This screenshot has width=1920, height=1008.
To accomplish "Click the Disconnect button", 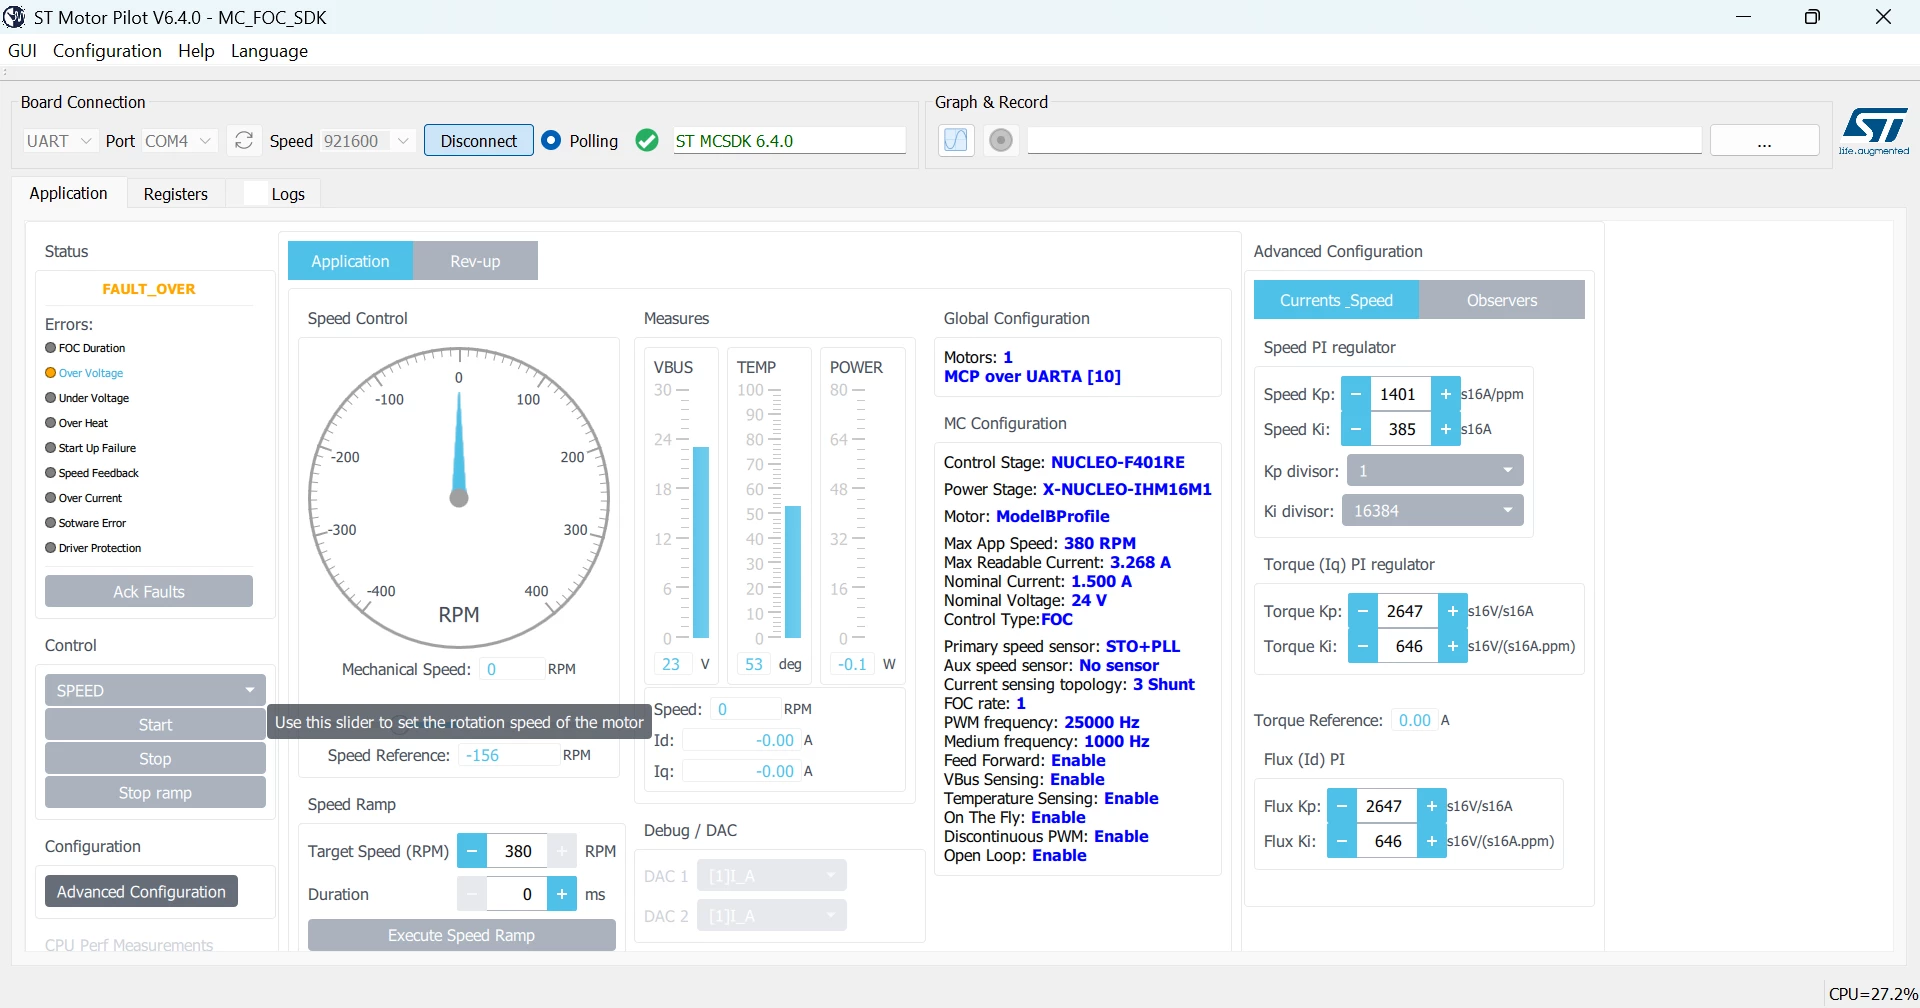I will pos(479,141).
